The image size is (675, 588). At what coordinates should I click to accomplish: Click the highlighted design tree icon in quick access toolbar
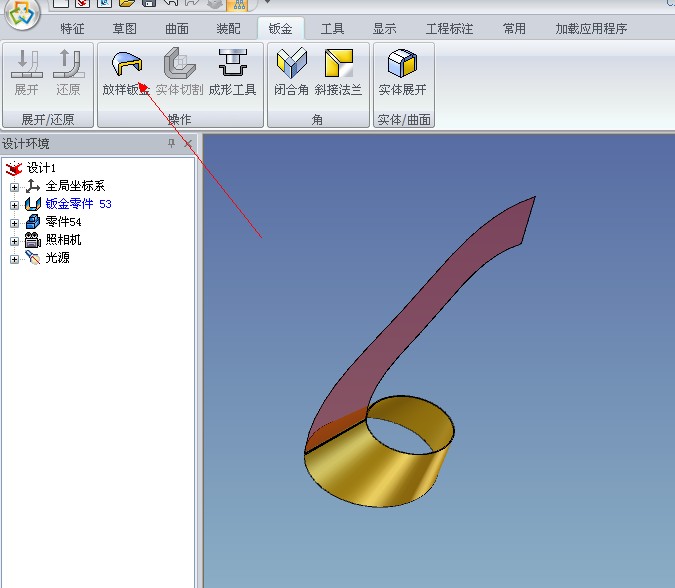239,4
